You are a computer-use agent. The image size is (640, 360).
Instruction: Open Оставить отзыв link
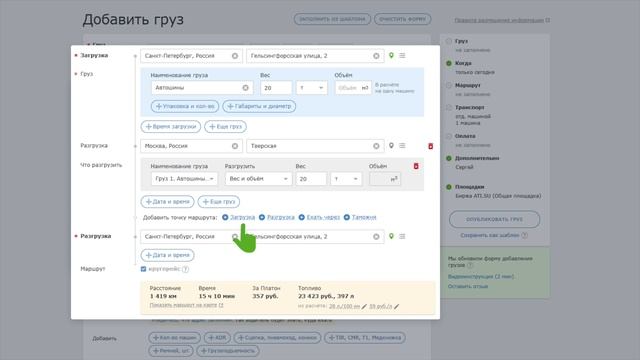(468, 287)
